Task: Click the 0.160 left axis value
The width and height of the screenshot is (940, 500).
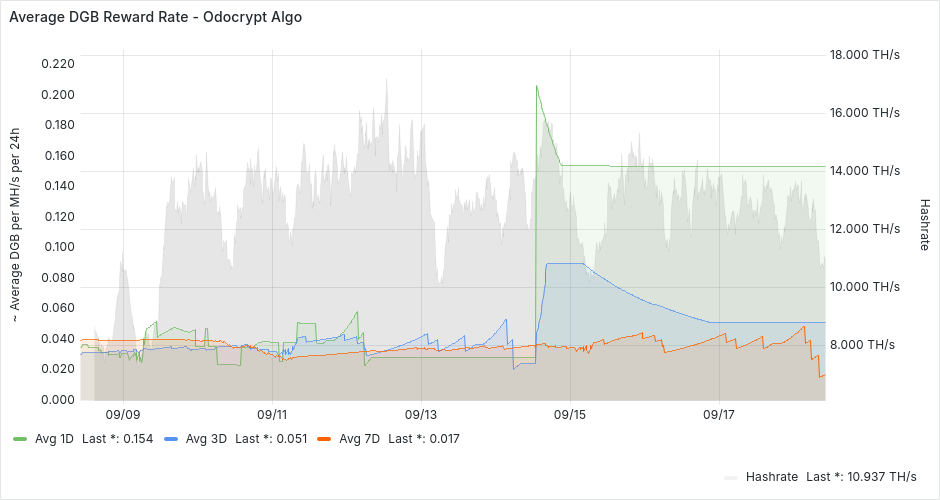Action: [x=58, y=155]
